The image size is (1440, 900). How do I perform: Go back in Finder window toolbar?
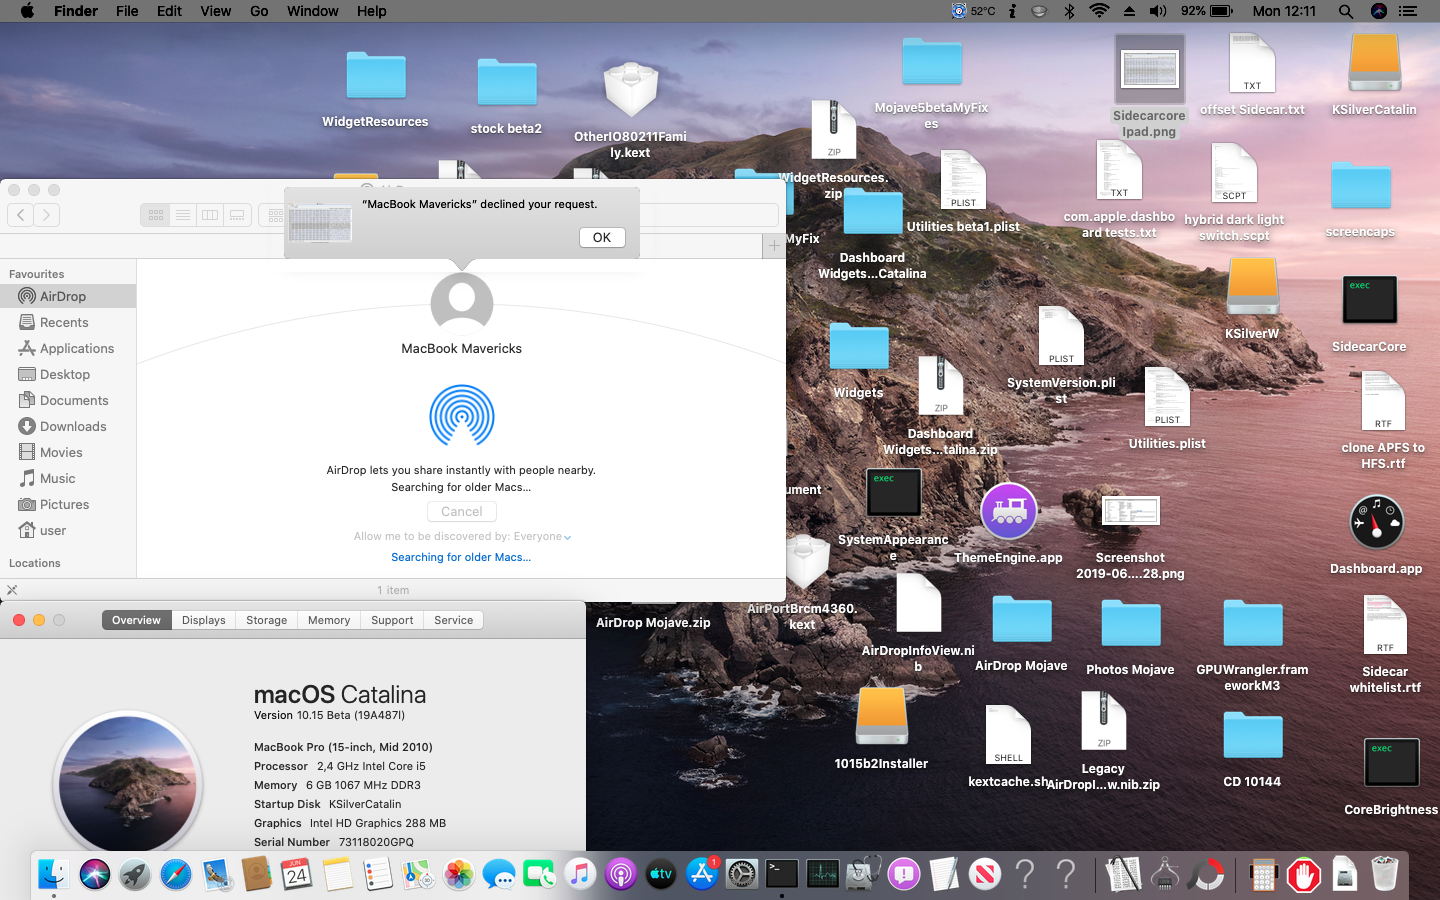(x=21, y=214)
